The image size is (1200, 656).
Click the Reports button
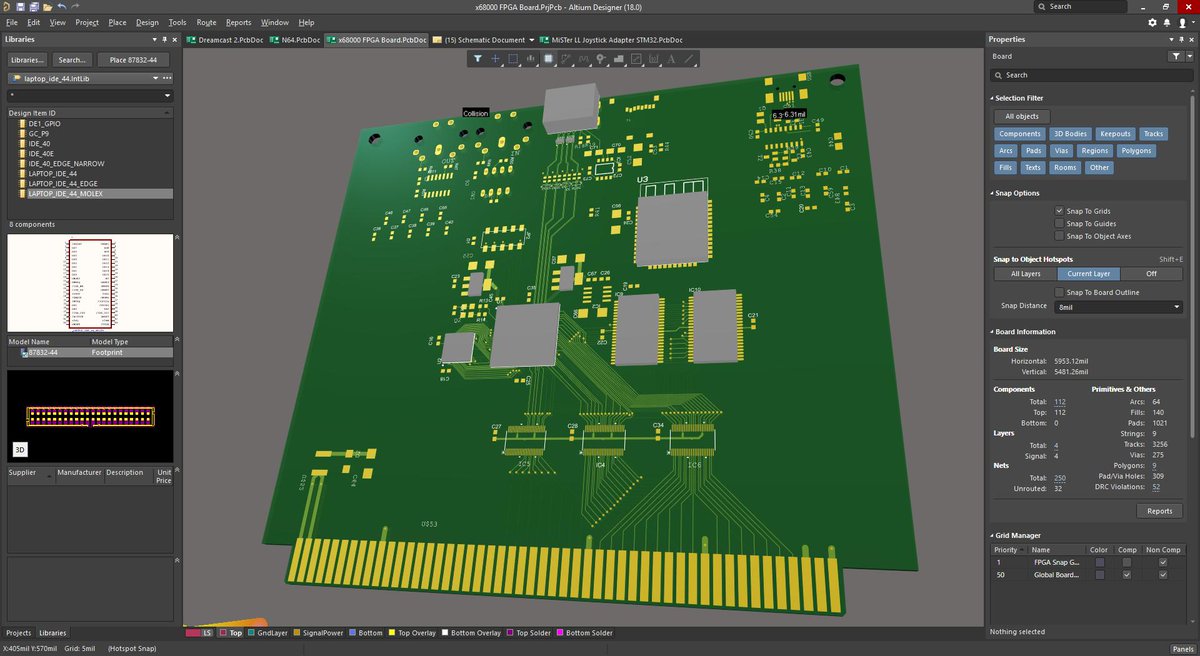pos(1159,511)
